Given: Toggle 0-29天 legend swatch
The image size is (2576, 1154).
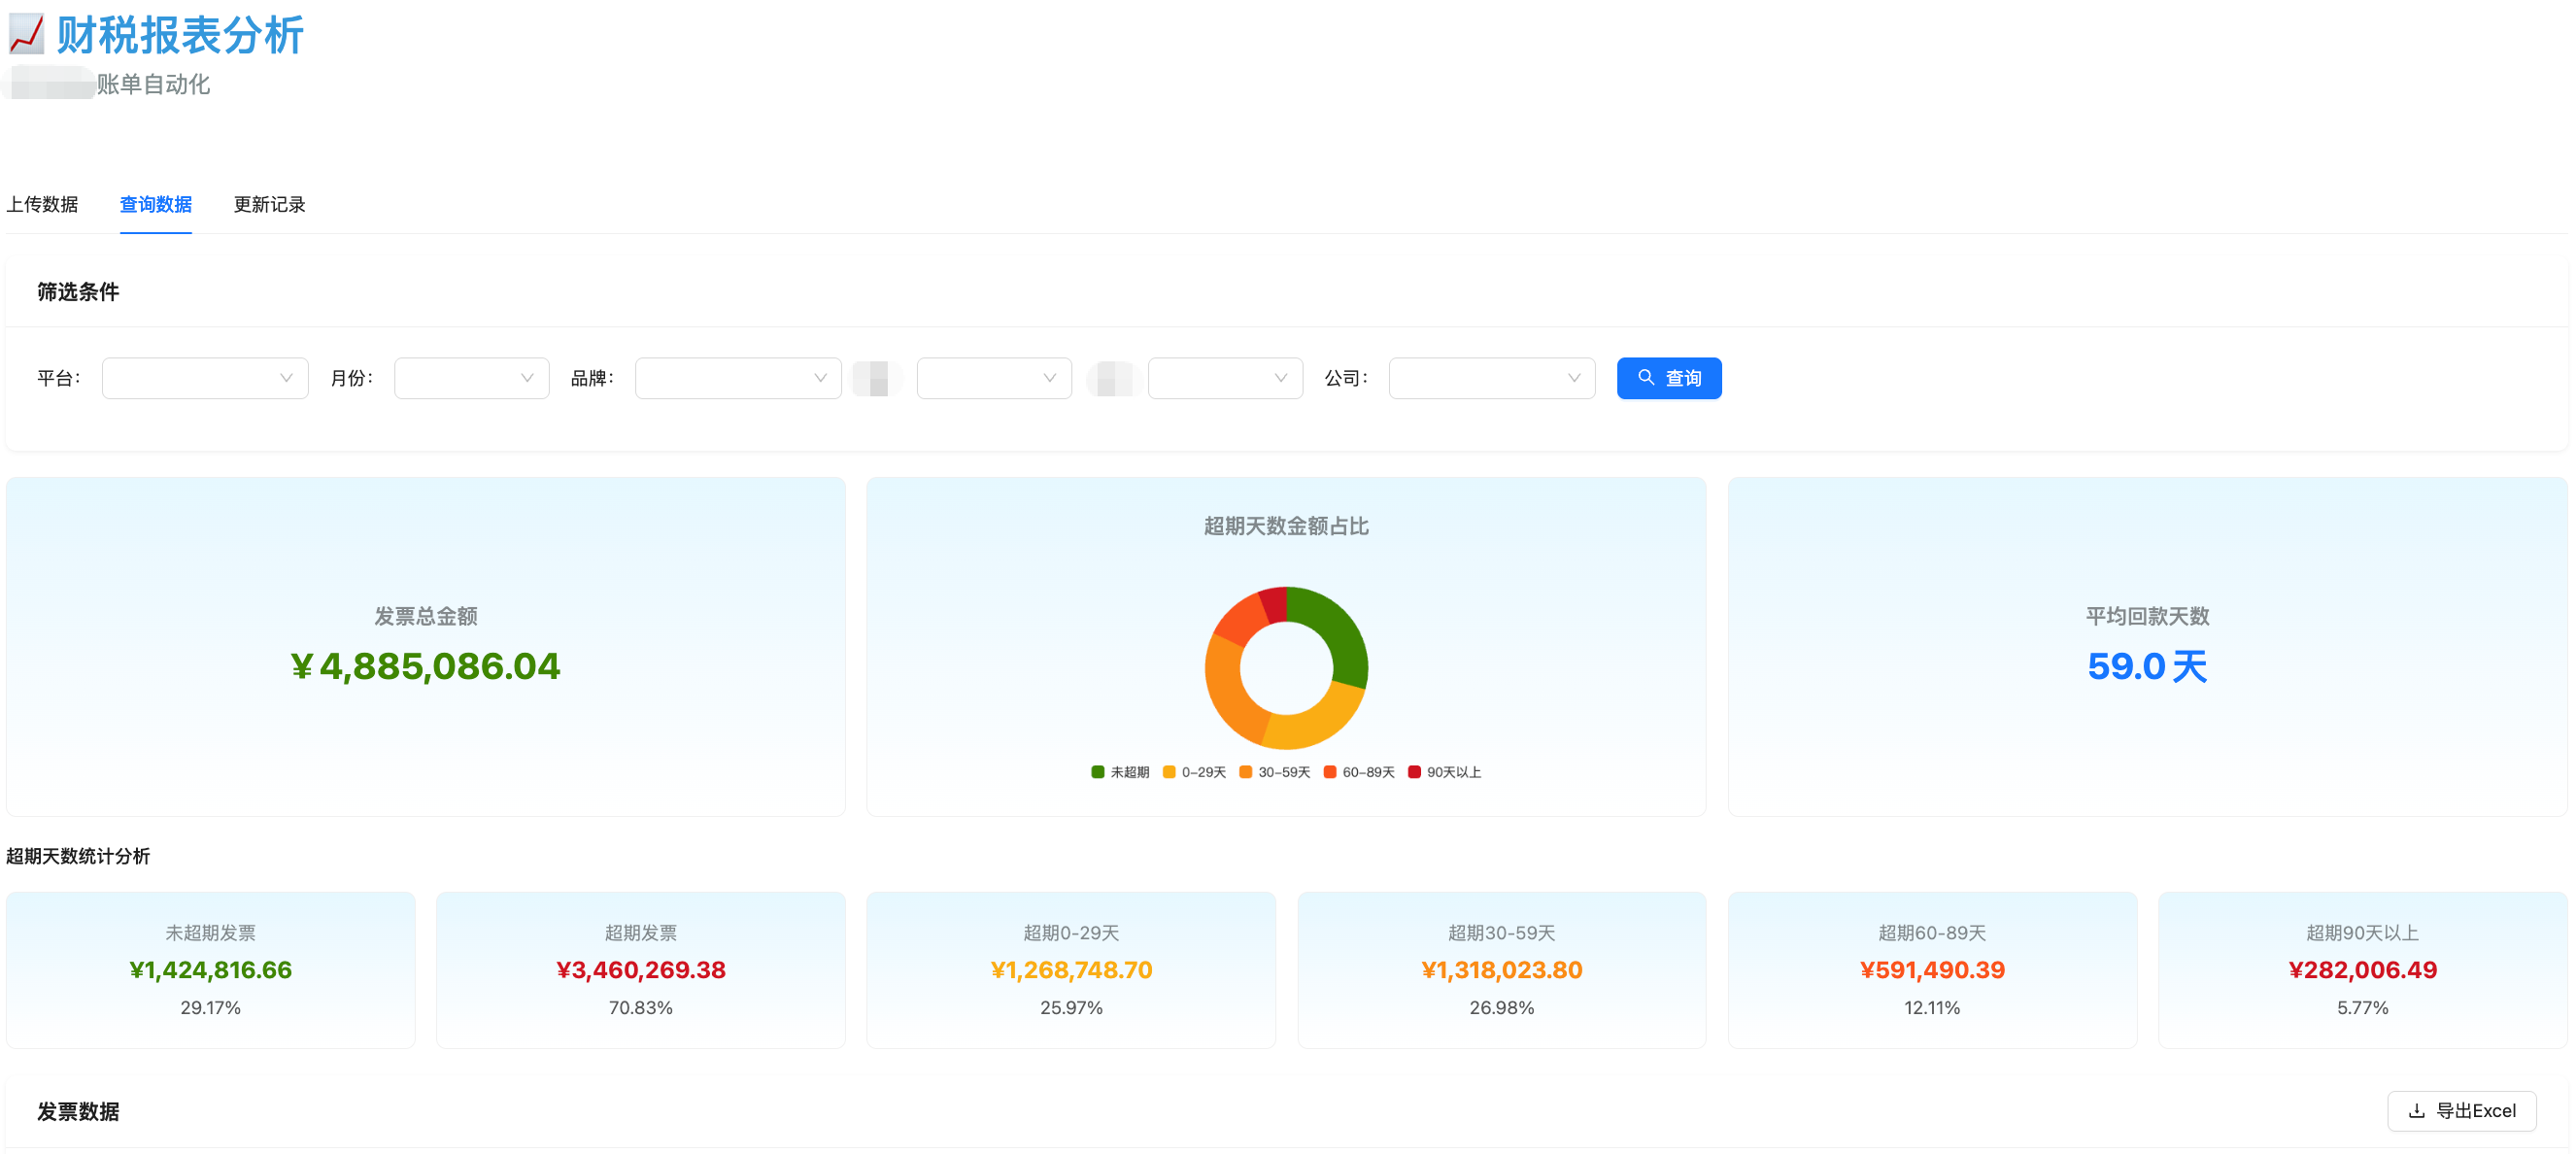Looking at the screenshot, I should [x=1169, y=772].
